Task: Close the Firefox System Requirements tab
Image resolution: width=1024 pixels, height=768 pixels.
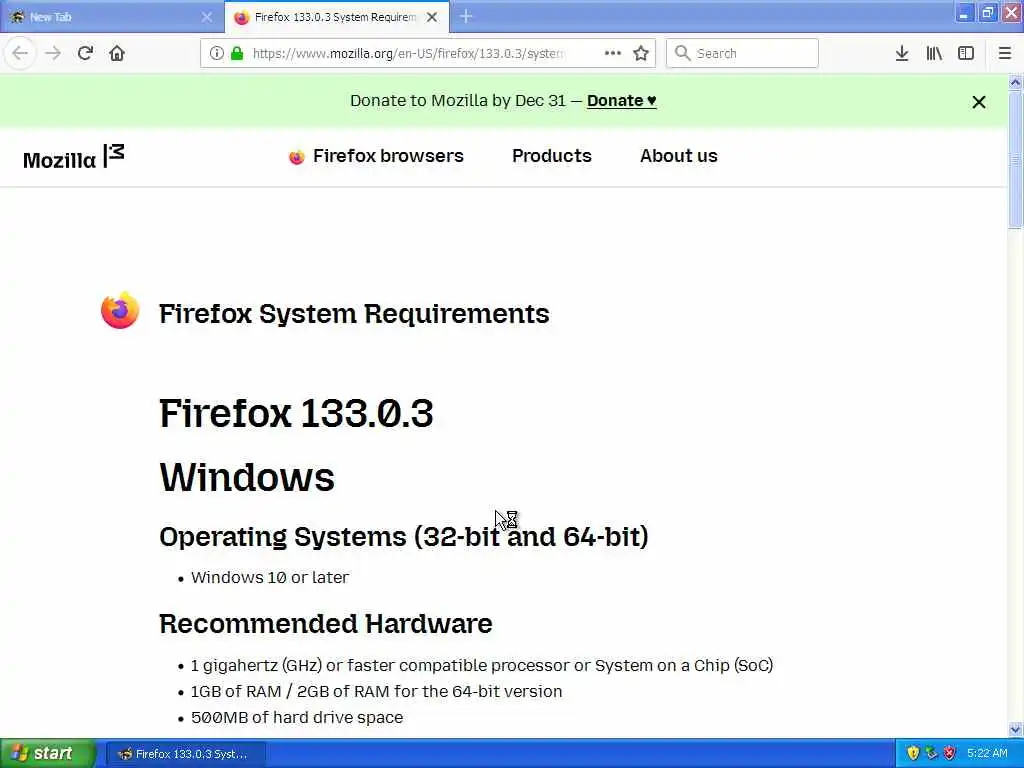Action: (432, 17)
